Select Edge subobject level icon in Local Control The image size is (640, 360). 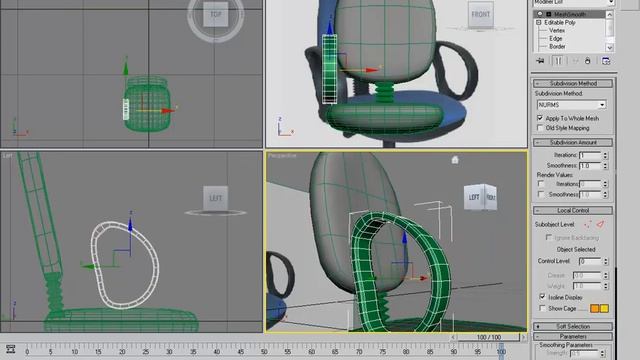point(600,224)
